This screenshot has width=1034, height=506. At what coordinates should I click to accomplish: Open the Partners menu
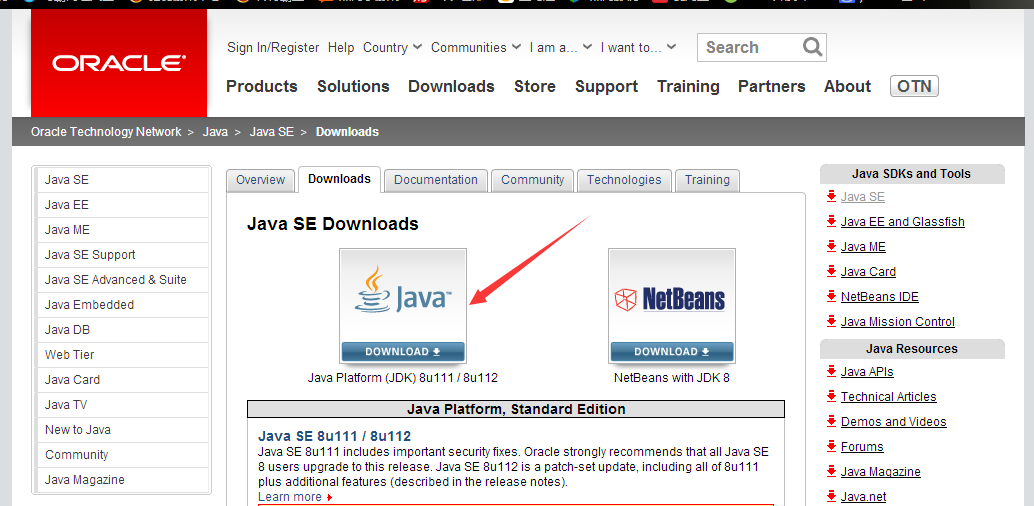(x=772, y=86)
